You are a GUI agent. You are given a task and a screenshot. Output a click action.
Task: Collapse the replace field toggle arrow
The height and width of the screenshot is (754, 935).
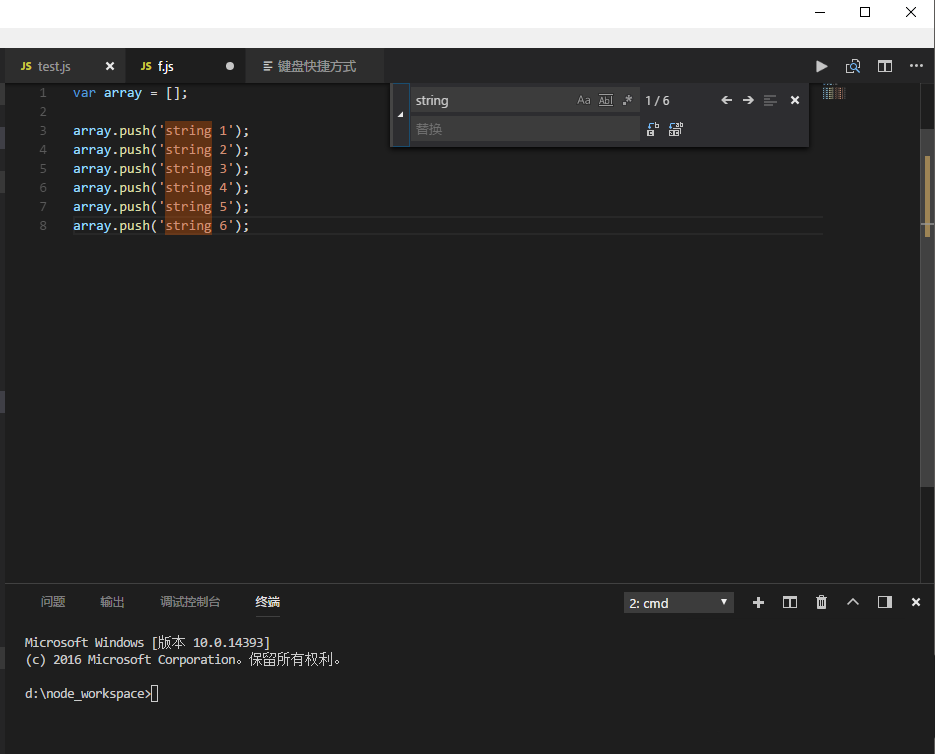[x=401, y=115]
